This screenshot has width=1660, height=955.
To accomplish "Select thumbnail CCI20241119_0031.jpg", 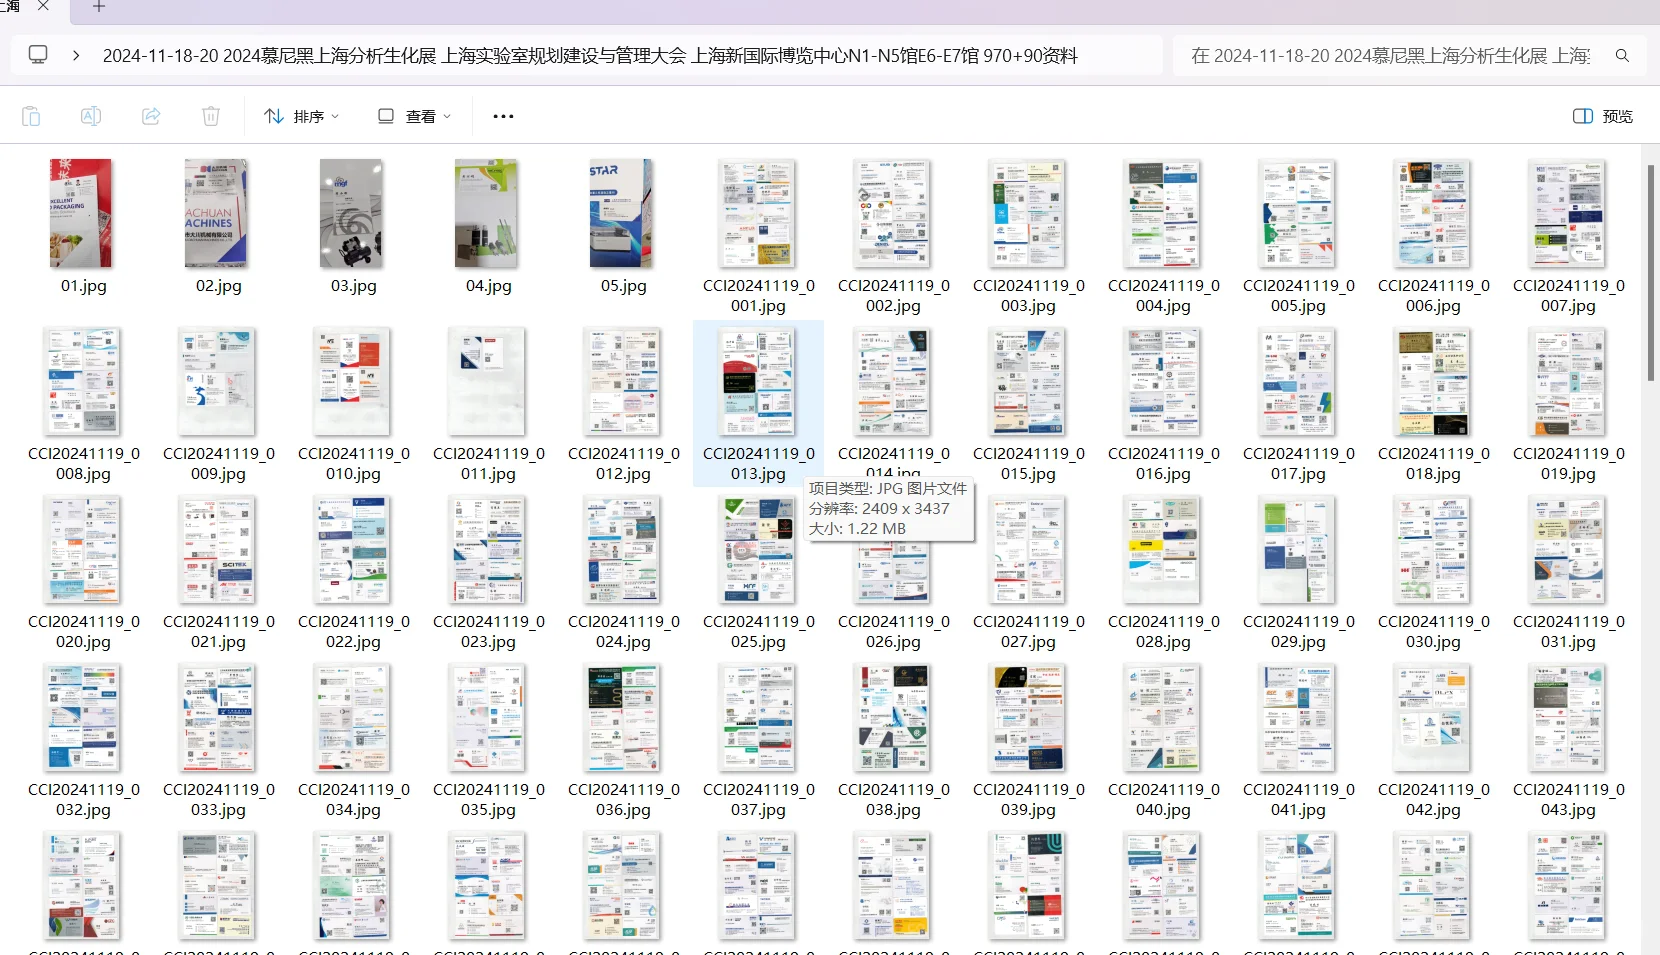I will point(1568,549).
